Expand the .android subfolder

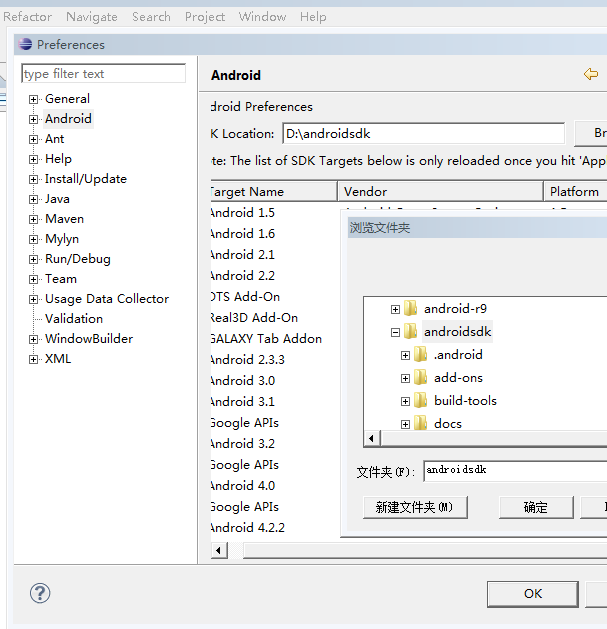pos(405,355)
